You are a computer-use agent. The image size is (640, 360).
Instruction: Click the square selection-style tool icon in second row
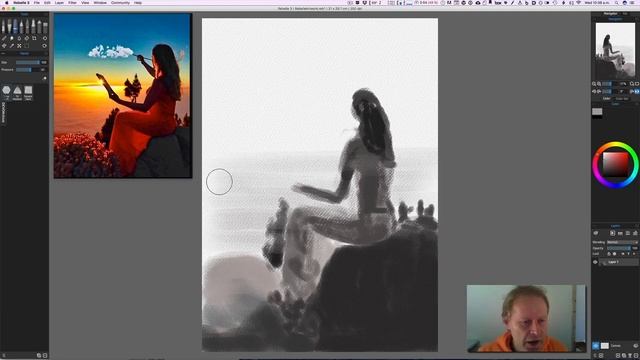[34, 38]
